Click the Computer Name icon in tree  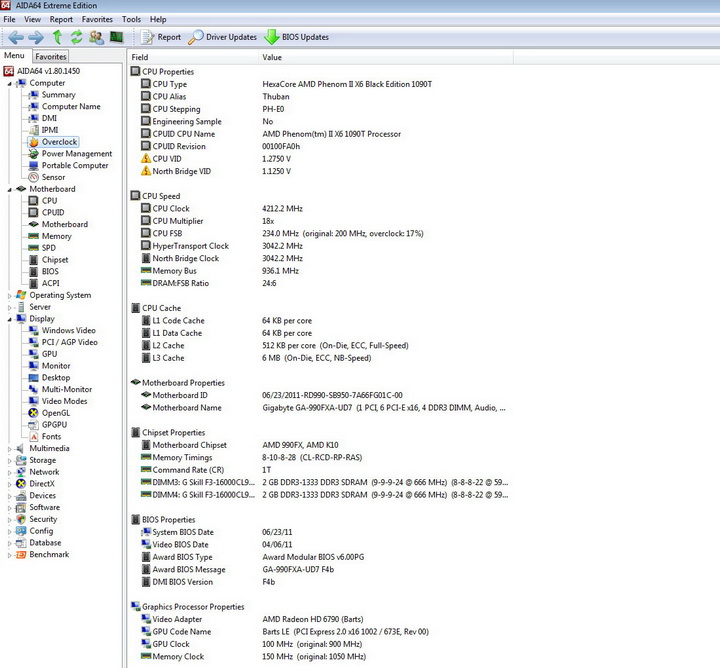33,107
